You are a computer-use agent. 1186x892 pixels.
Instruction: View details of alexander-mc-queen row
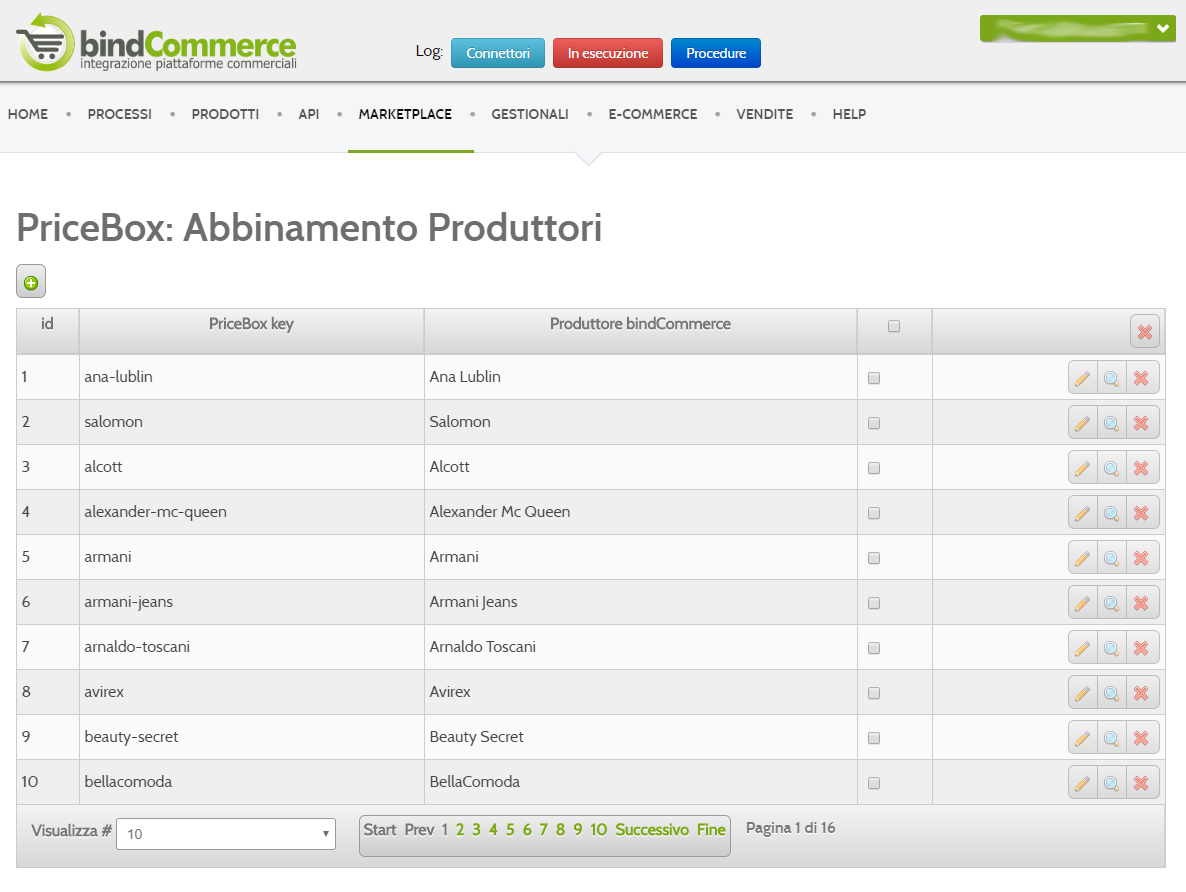[1111, 512]
